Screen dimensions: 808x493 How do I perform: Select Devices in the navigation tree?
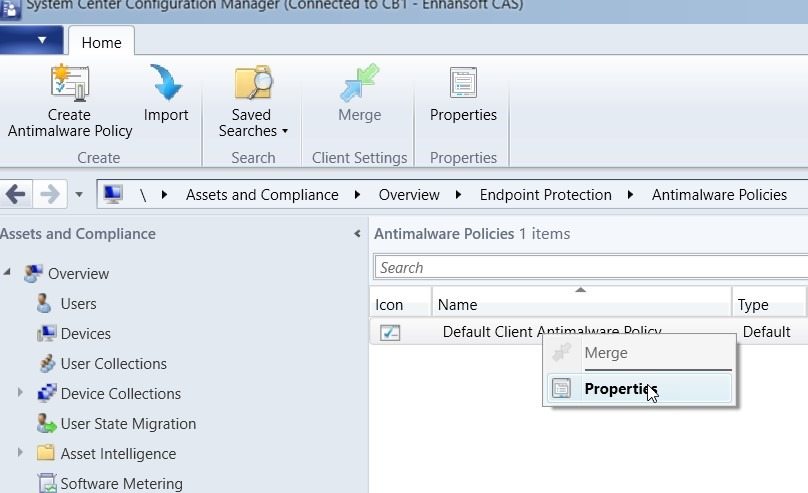(x=86, y=333)
